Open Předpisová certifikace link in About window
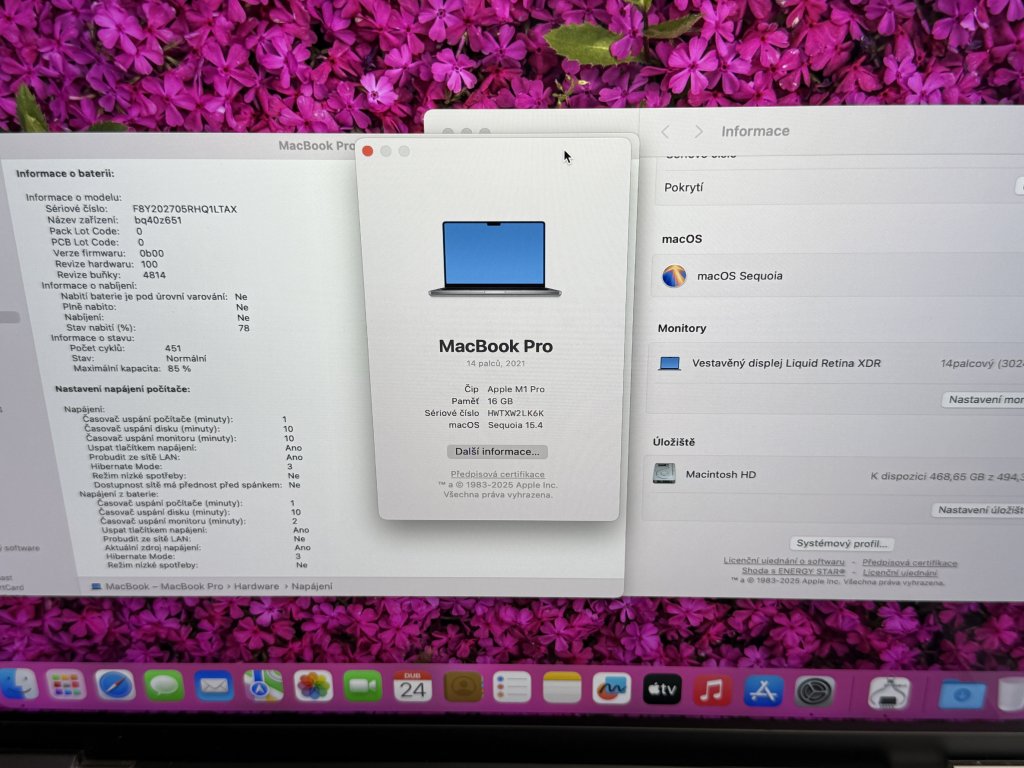Viewport: 1024px width, 768px height. [x=498, y=474]
